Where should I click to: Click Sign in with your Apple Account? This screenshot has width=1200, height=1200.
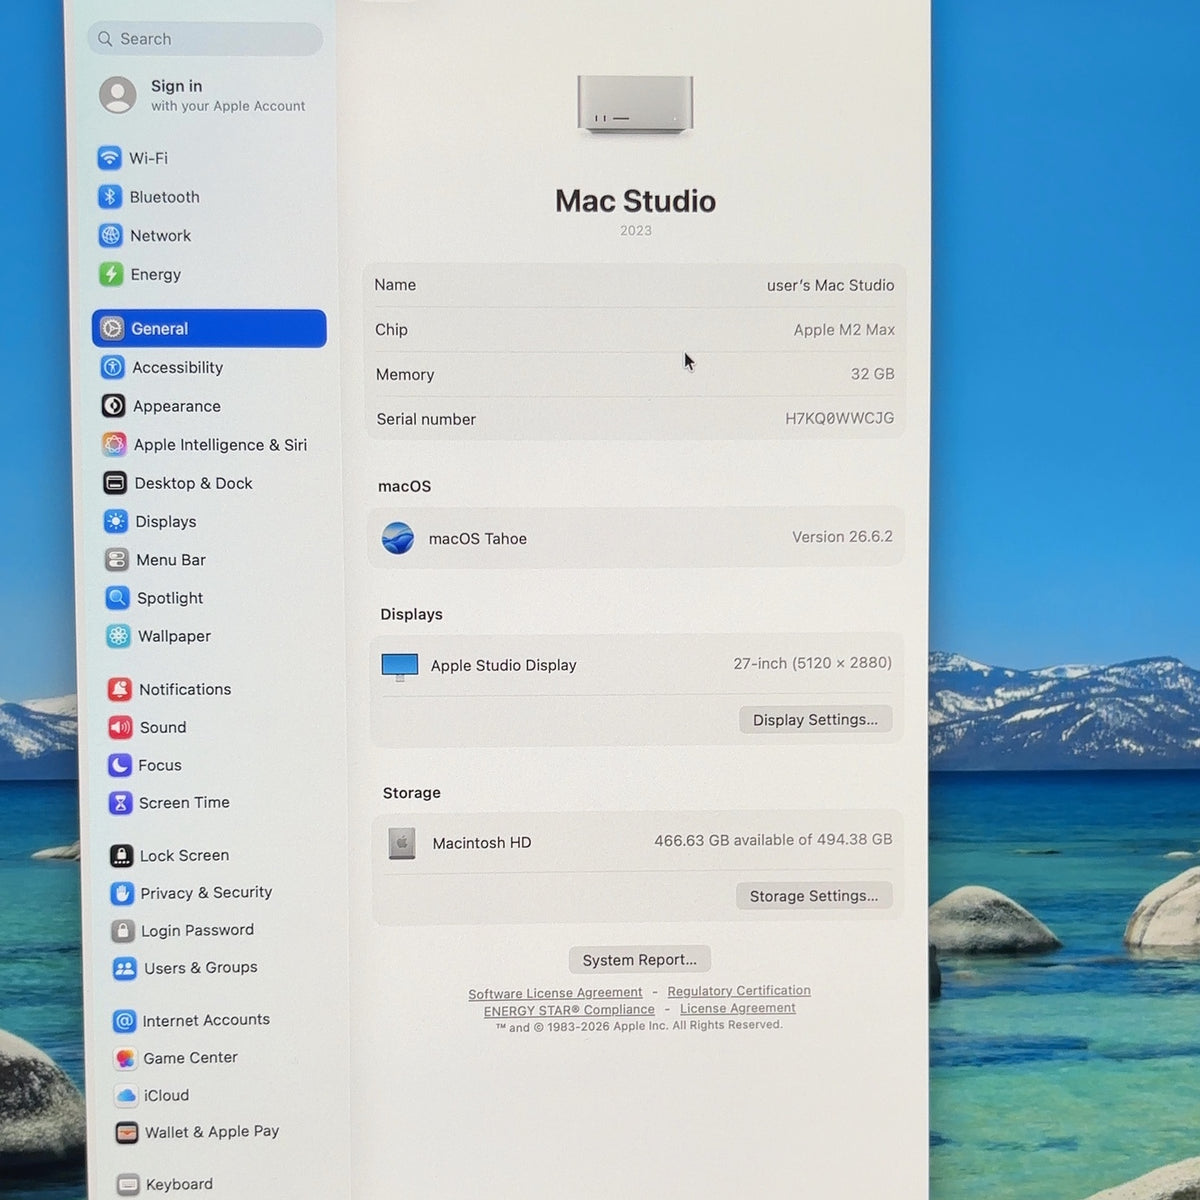[x=203, y=95]
